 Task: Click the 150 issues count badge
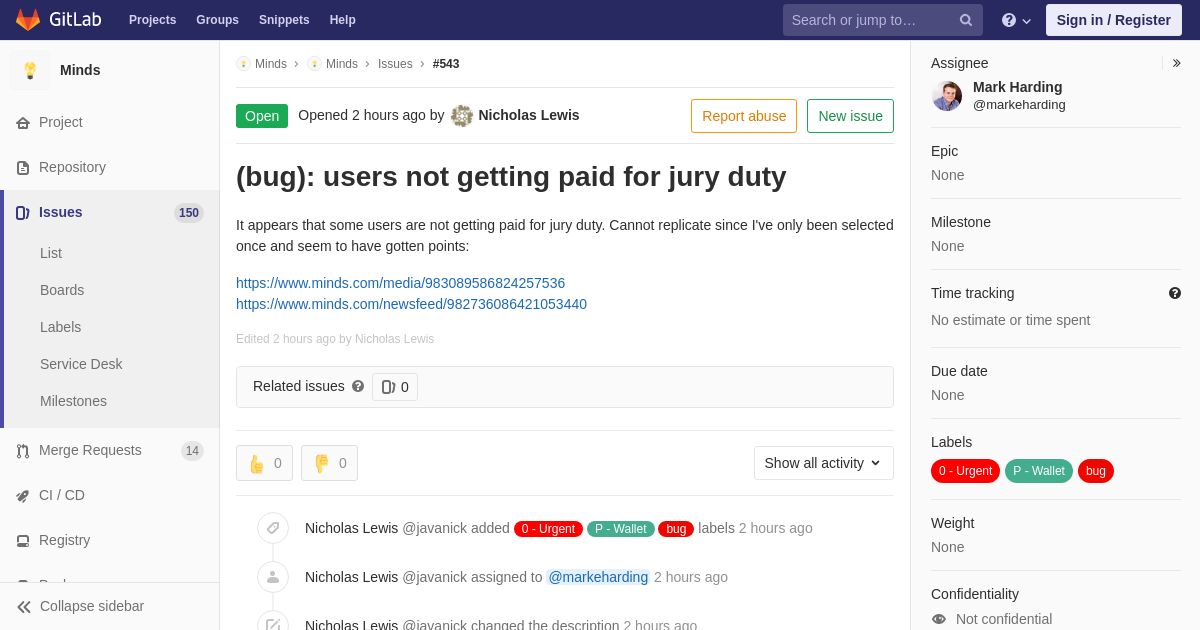tap(189, 212)
